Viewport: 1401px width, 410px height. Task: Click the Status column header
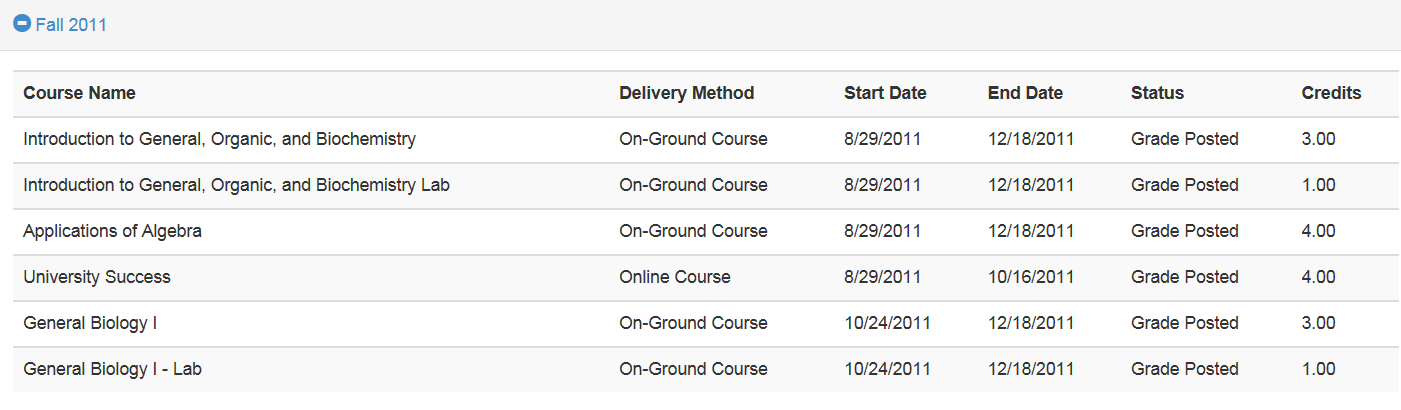pos(1157,93)
